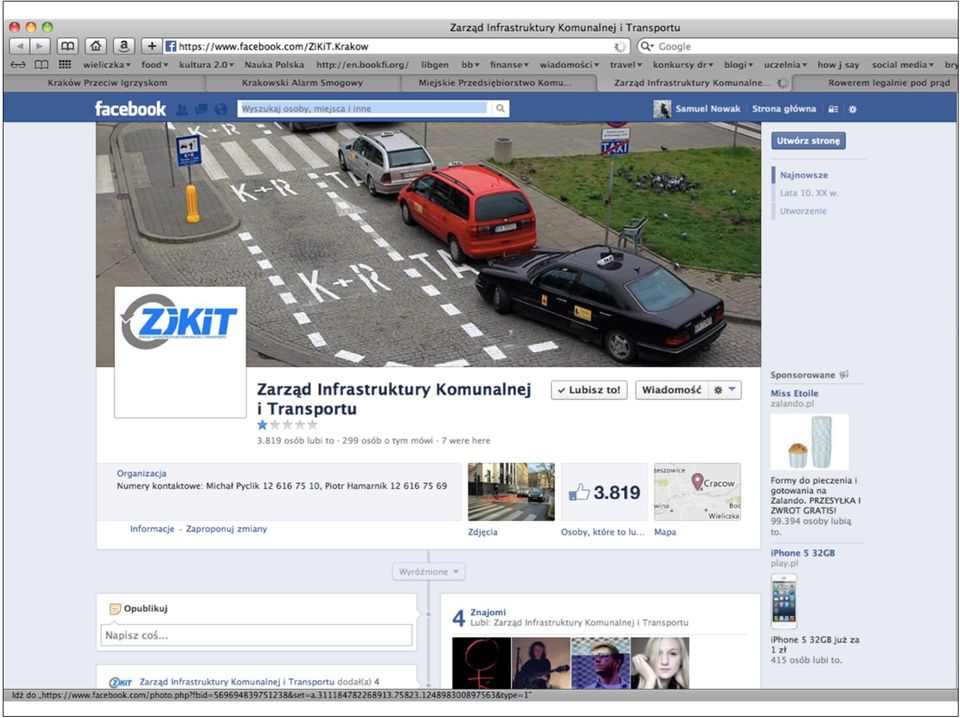The width and height of the screenshot is (960, 718).
Task: Open the Informacje link
Action: [152, 529]
